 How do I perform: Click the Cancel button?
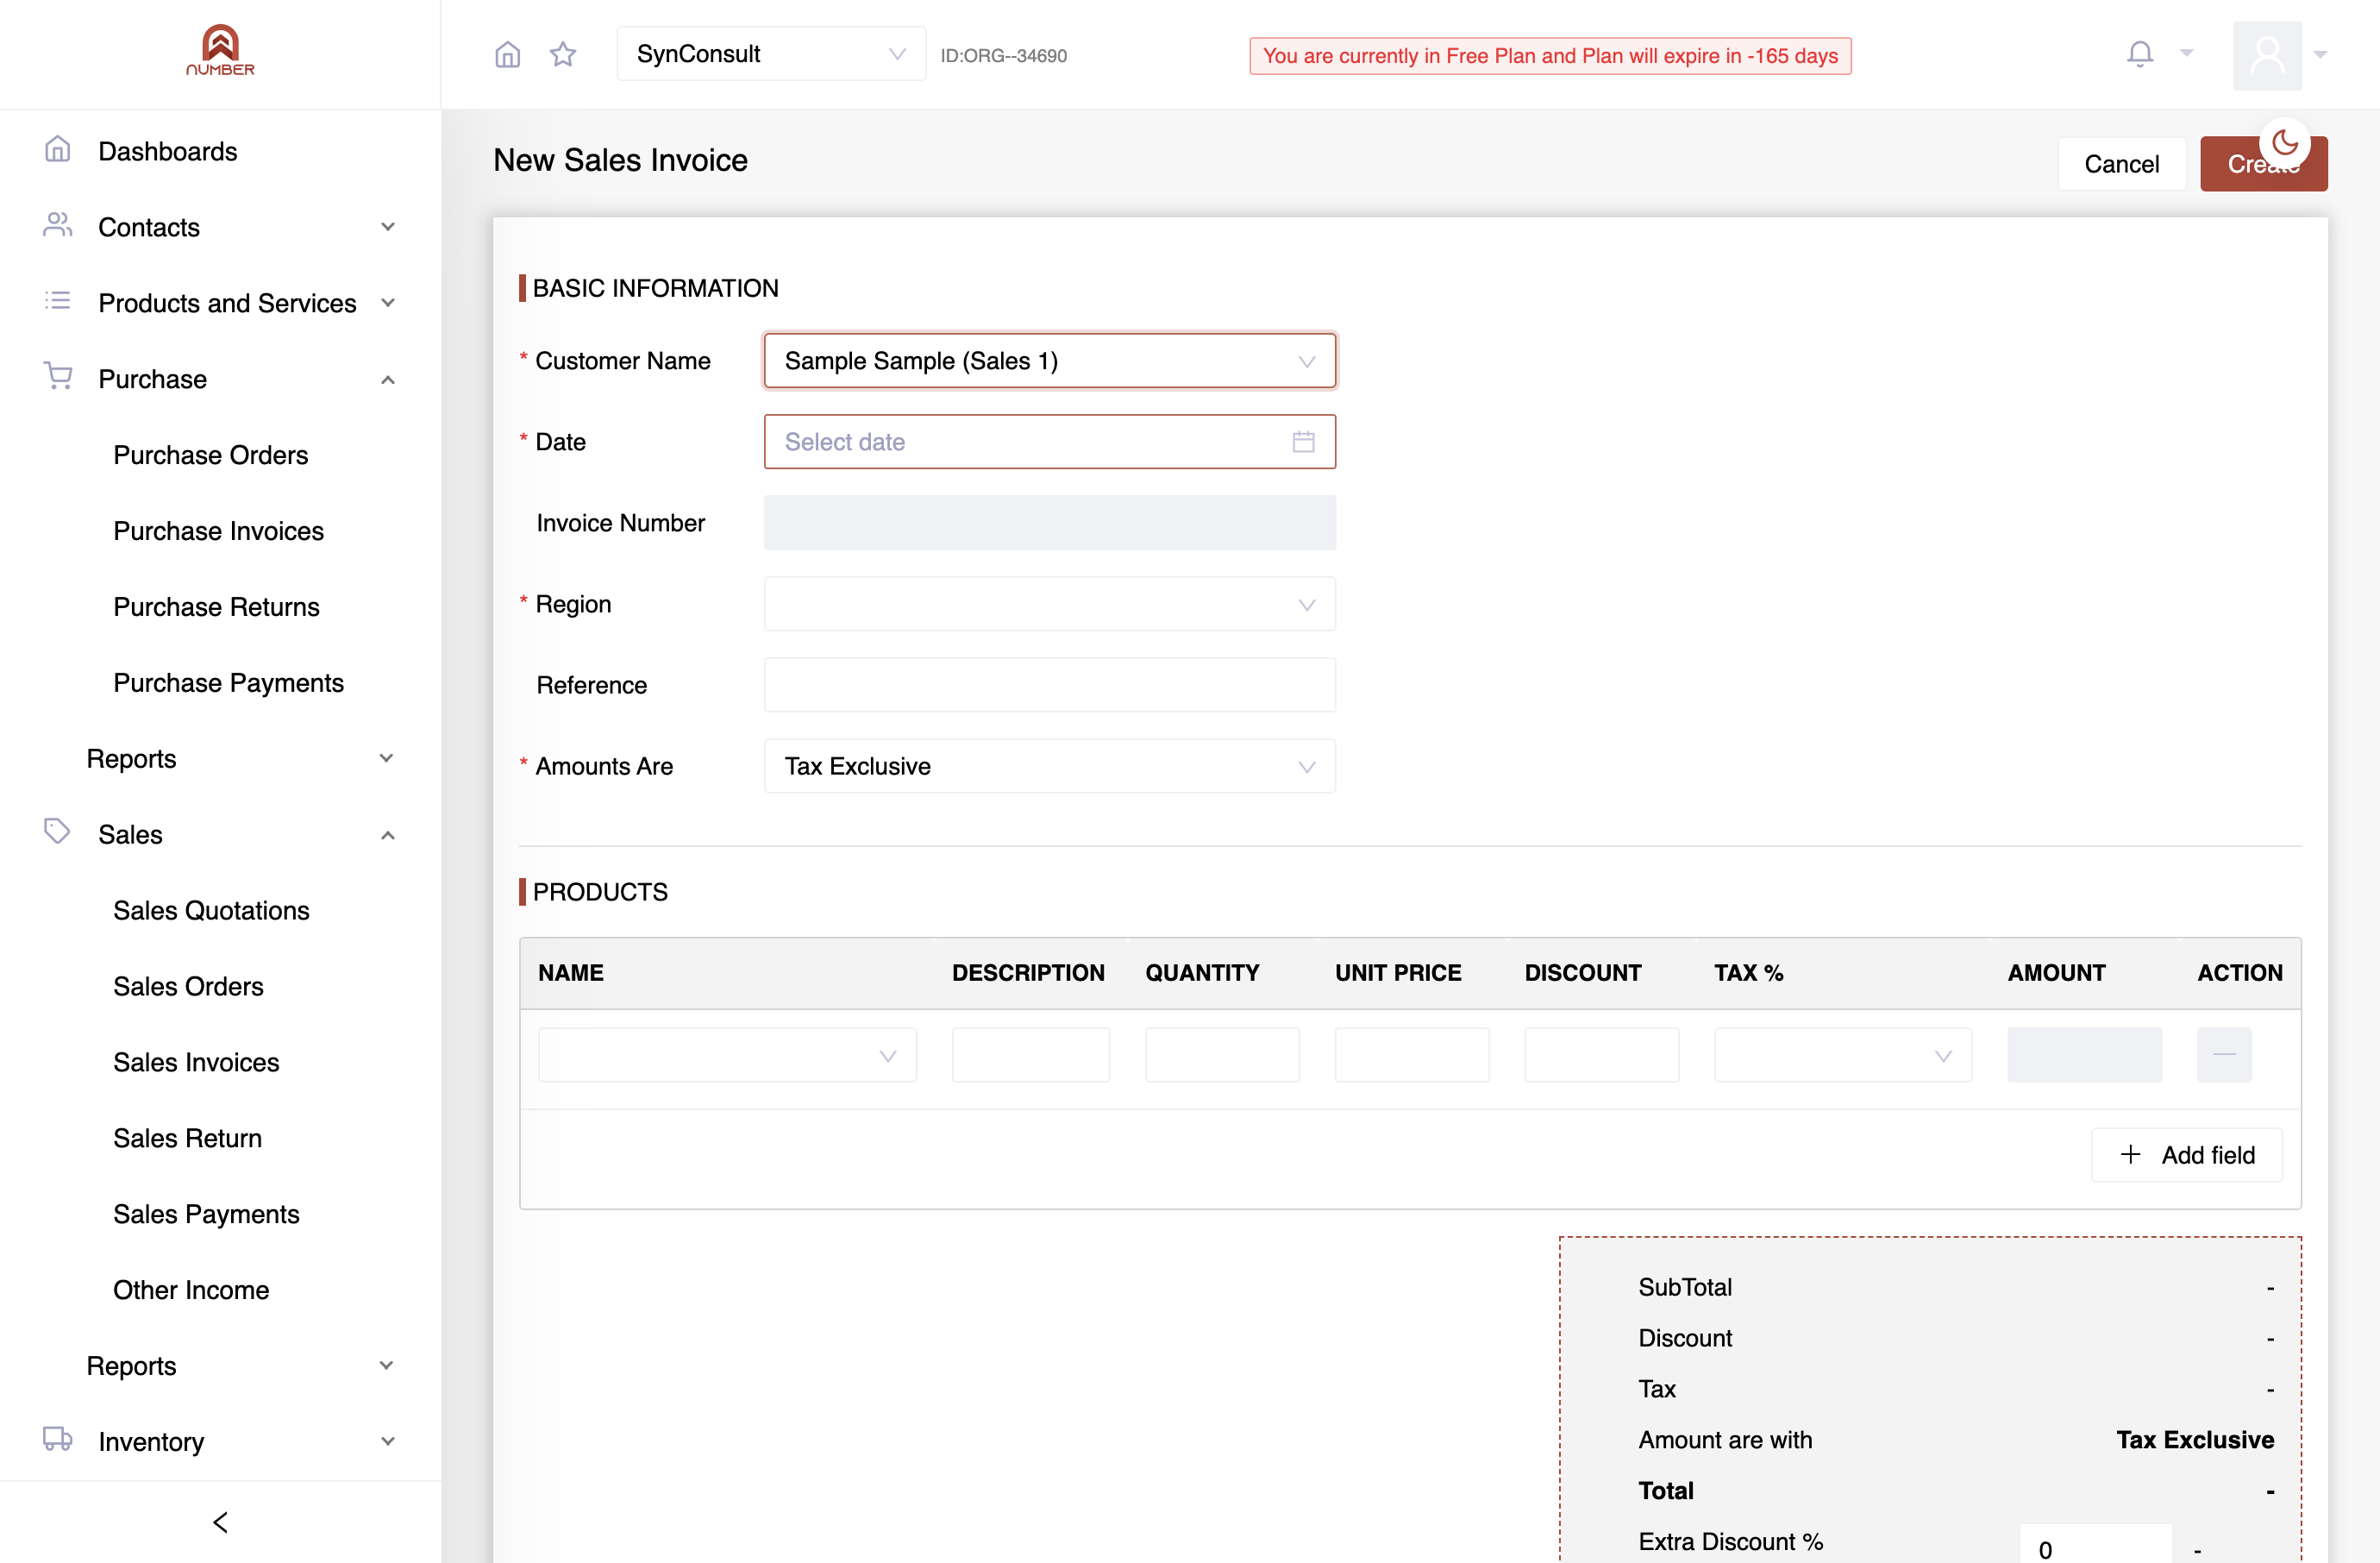(x=2121, y=164)
